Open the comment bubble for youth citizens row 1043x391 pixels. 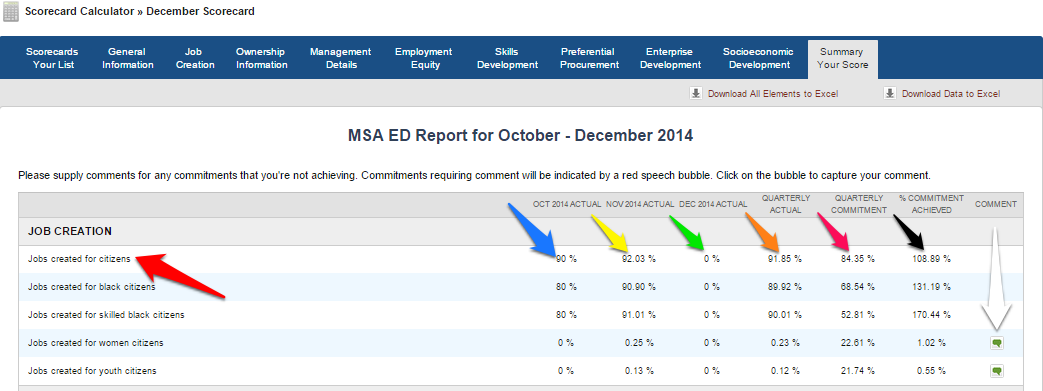pyautogui.click(x=996, y=370)
